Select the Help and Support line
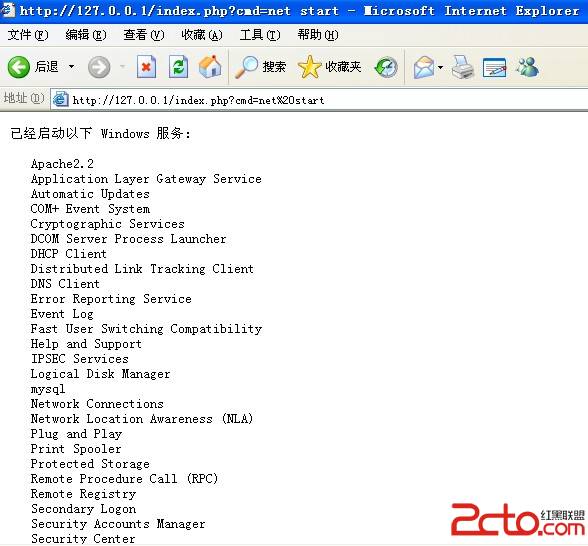Viewport: 588px width, 546px height. pos(86,344)
